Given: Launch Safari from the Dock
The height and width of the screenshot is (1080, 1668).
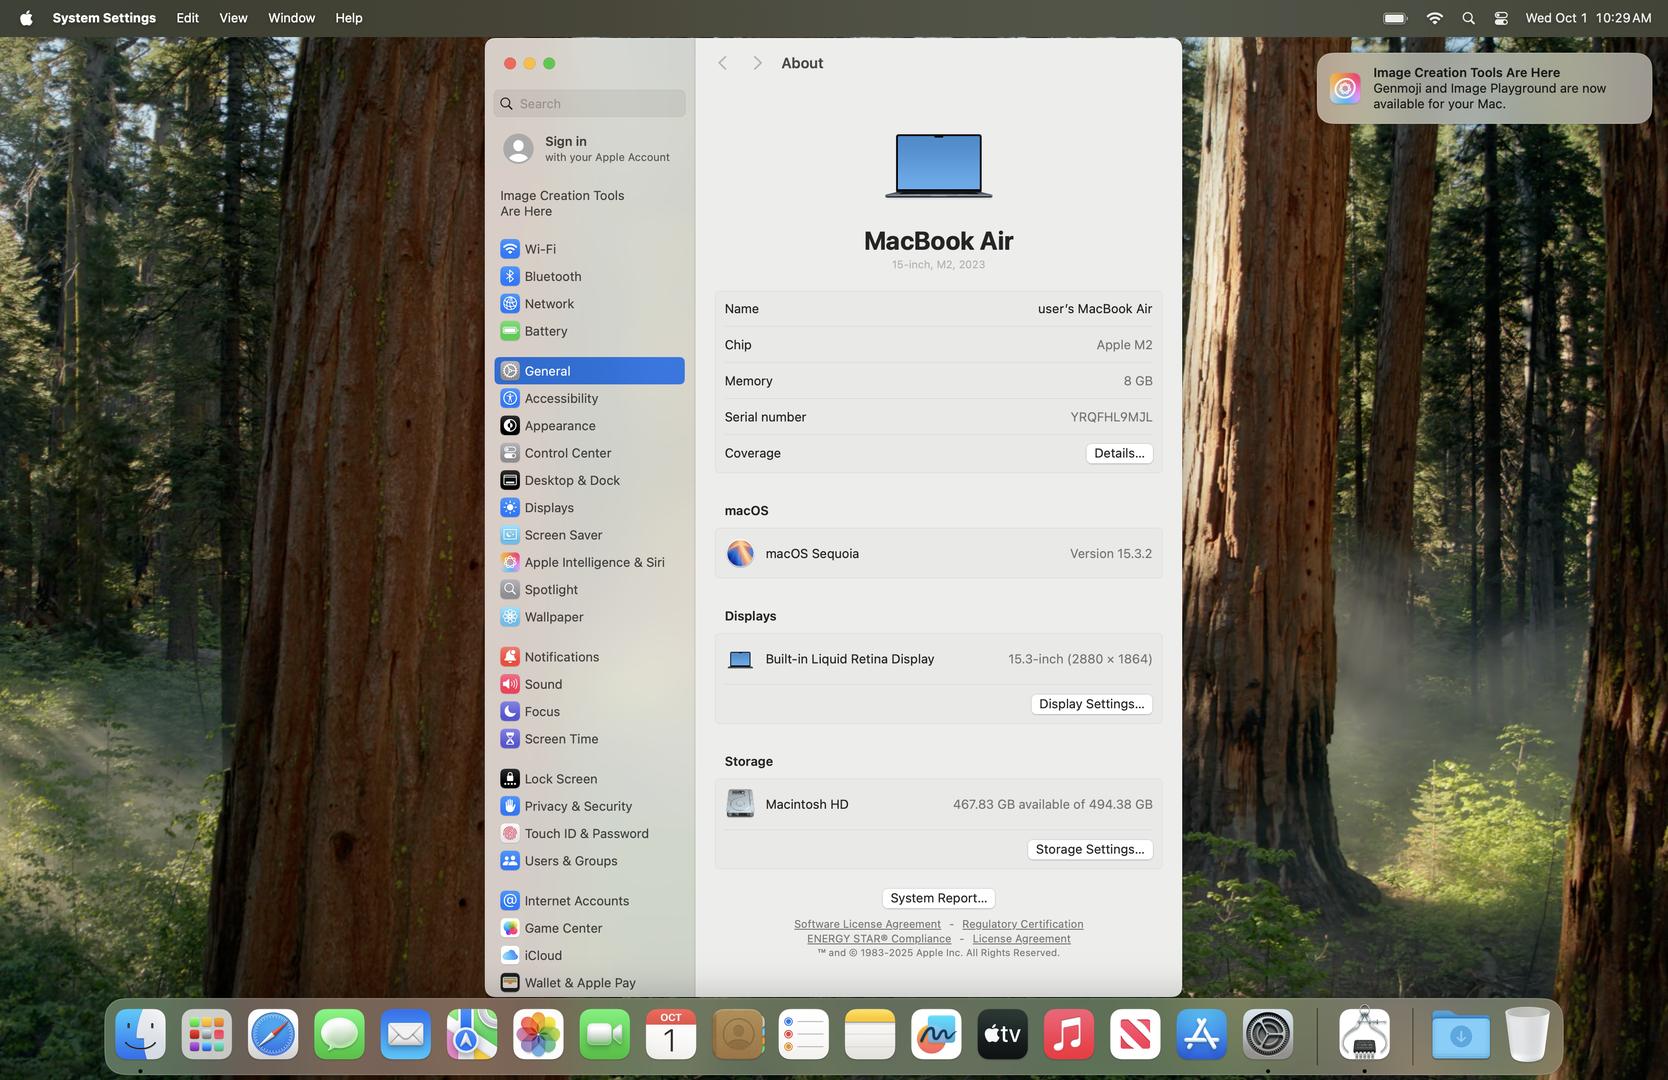Looking at the screenshot, I should click(273, 1034).
